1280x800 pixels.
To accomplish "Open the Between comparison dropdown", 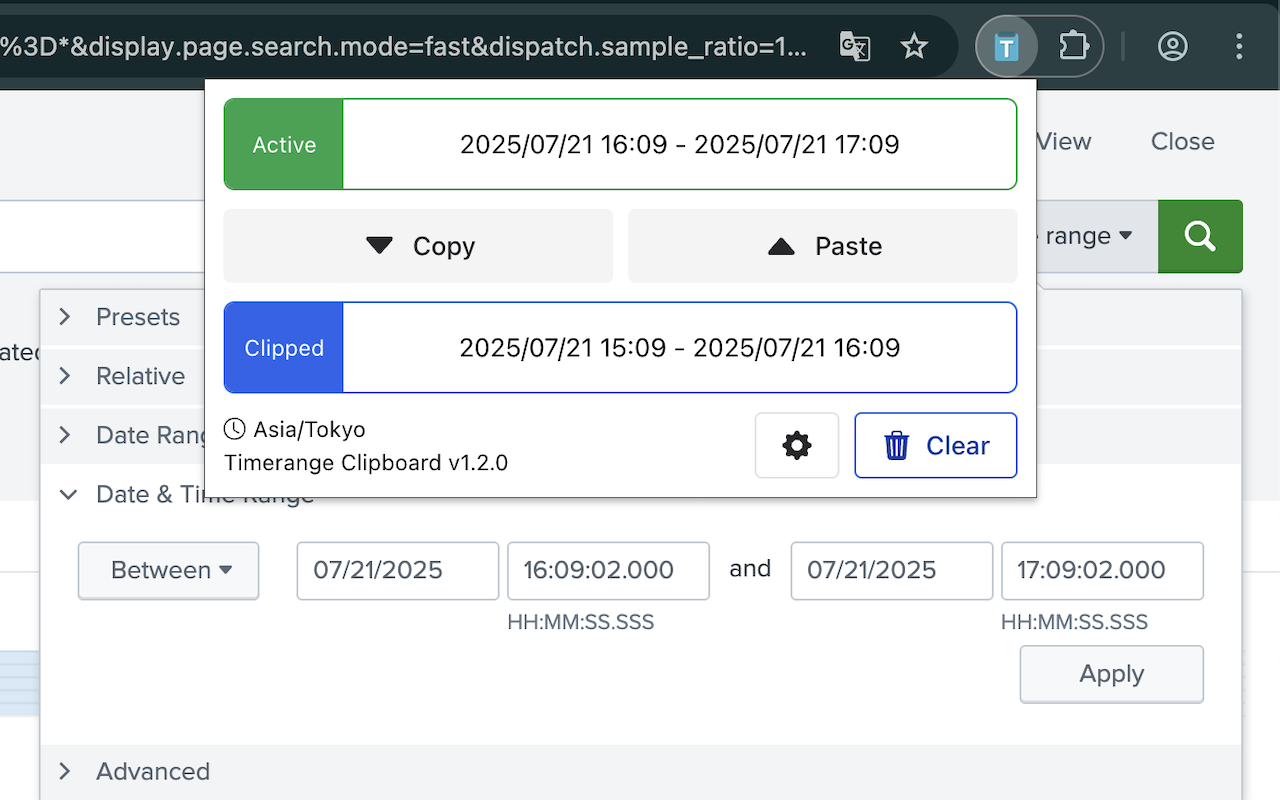I will (168, 570).
